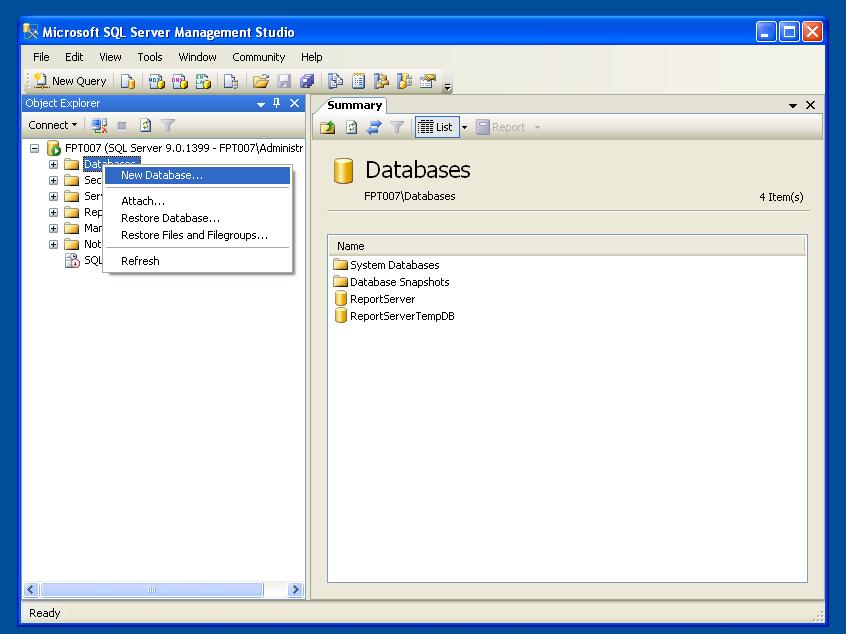Open main toolbar options overflow arrow
Screen dimensions: 846x634
447,87
